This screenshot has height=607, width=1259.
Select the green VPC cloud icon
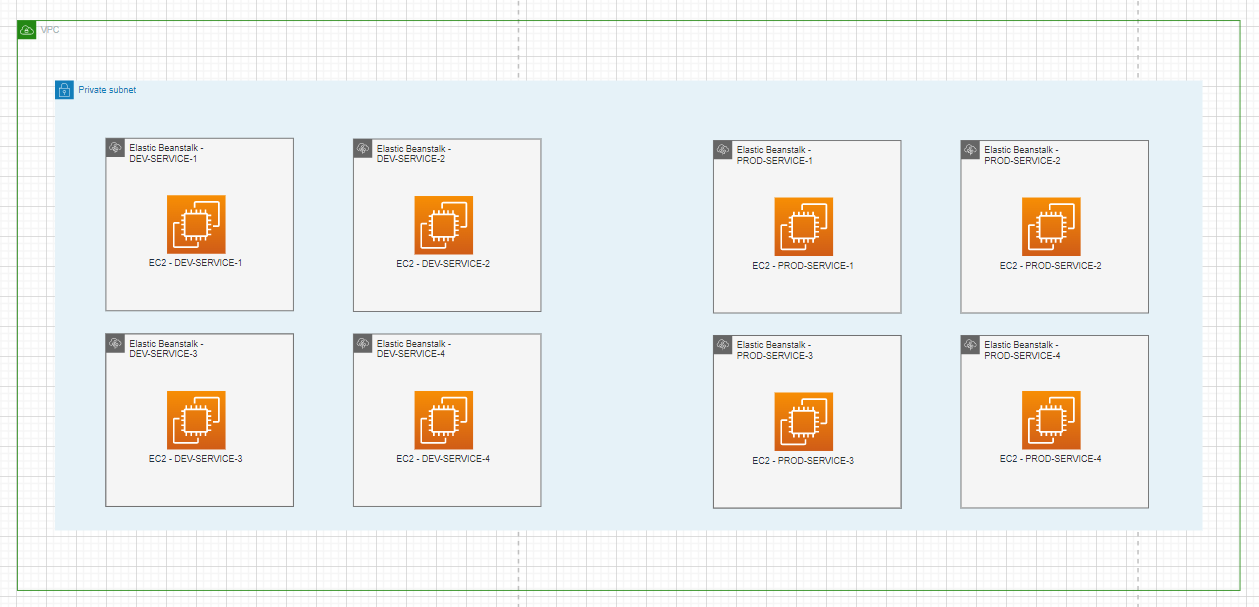[x=27, y=30]
